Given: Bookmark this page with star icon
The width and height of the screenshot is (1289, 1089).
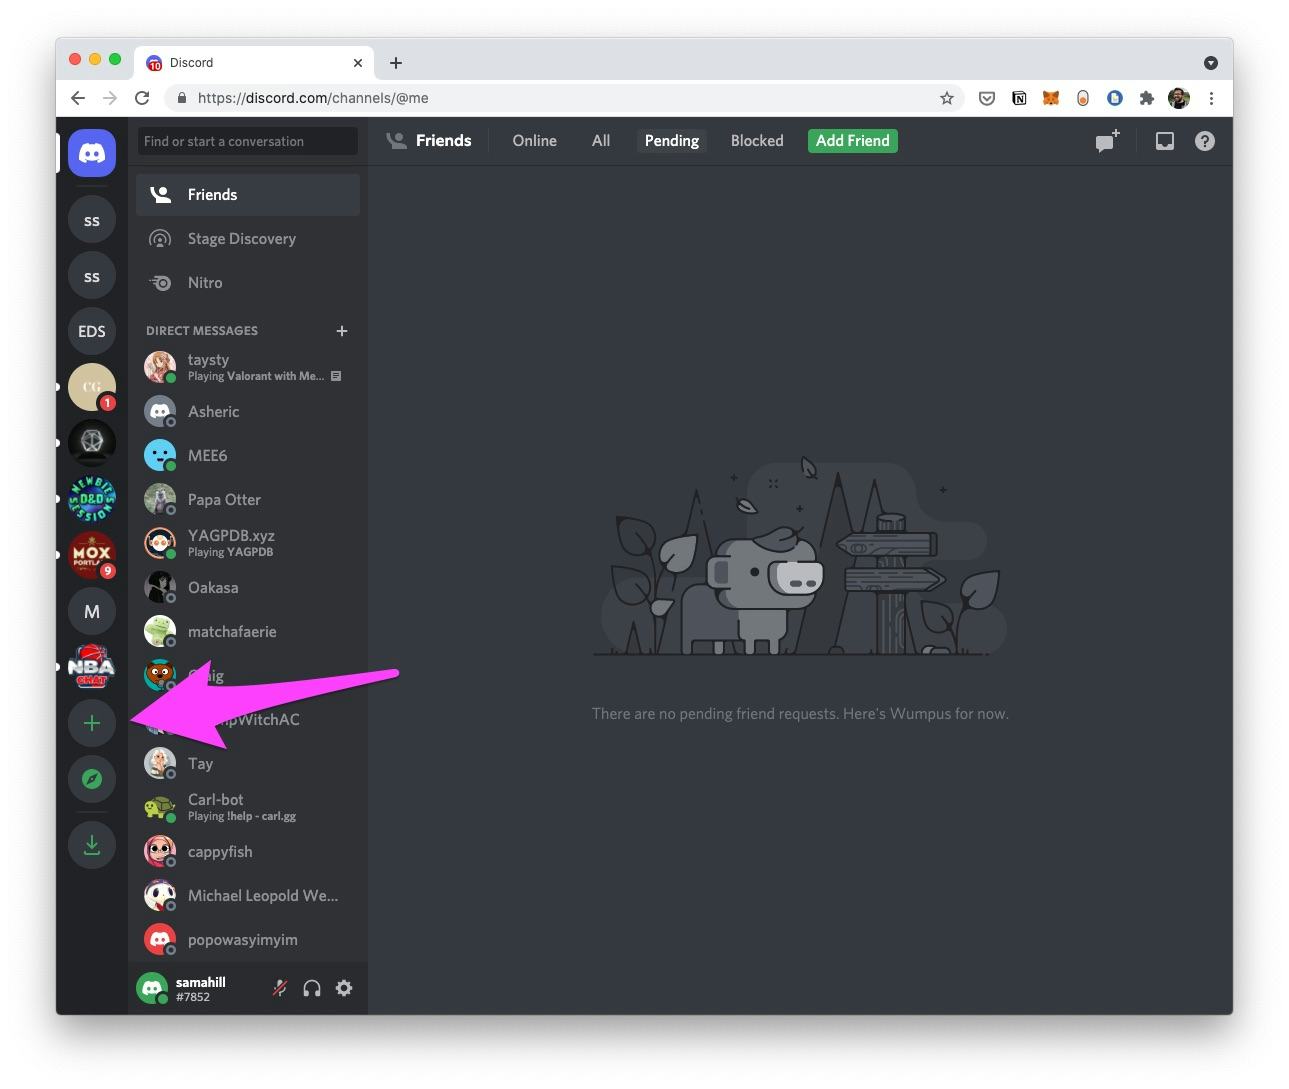Looking at the screenshot, I should point(946,98).
